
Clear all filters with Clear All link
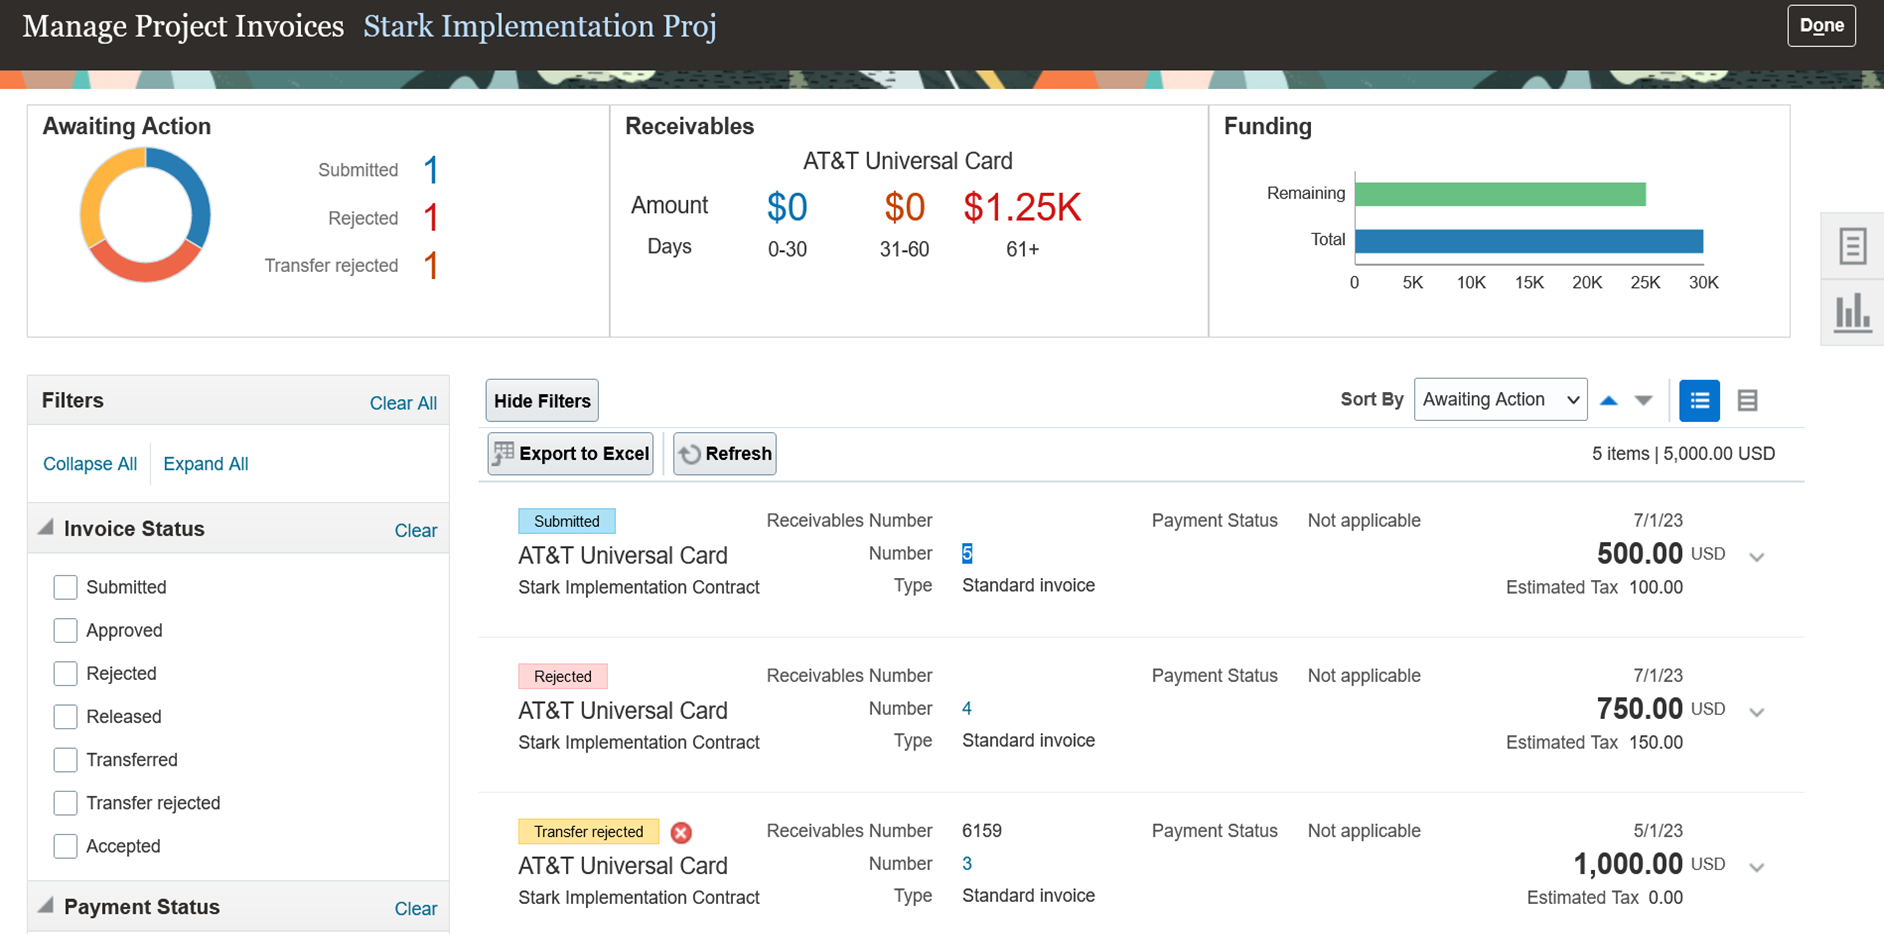pos(403,402)
